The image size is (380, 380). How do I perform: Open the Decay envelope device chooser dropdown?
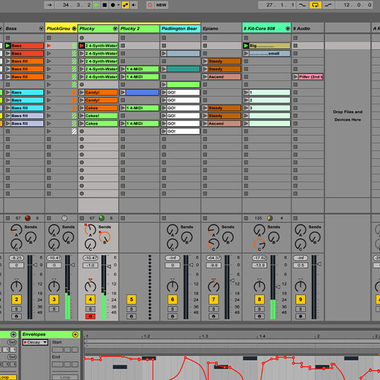pos(35,343)
